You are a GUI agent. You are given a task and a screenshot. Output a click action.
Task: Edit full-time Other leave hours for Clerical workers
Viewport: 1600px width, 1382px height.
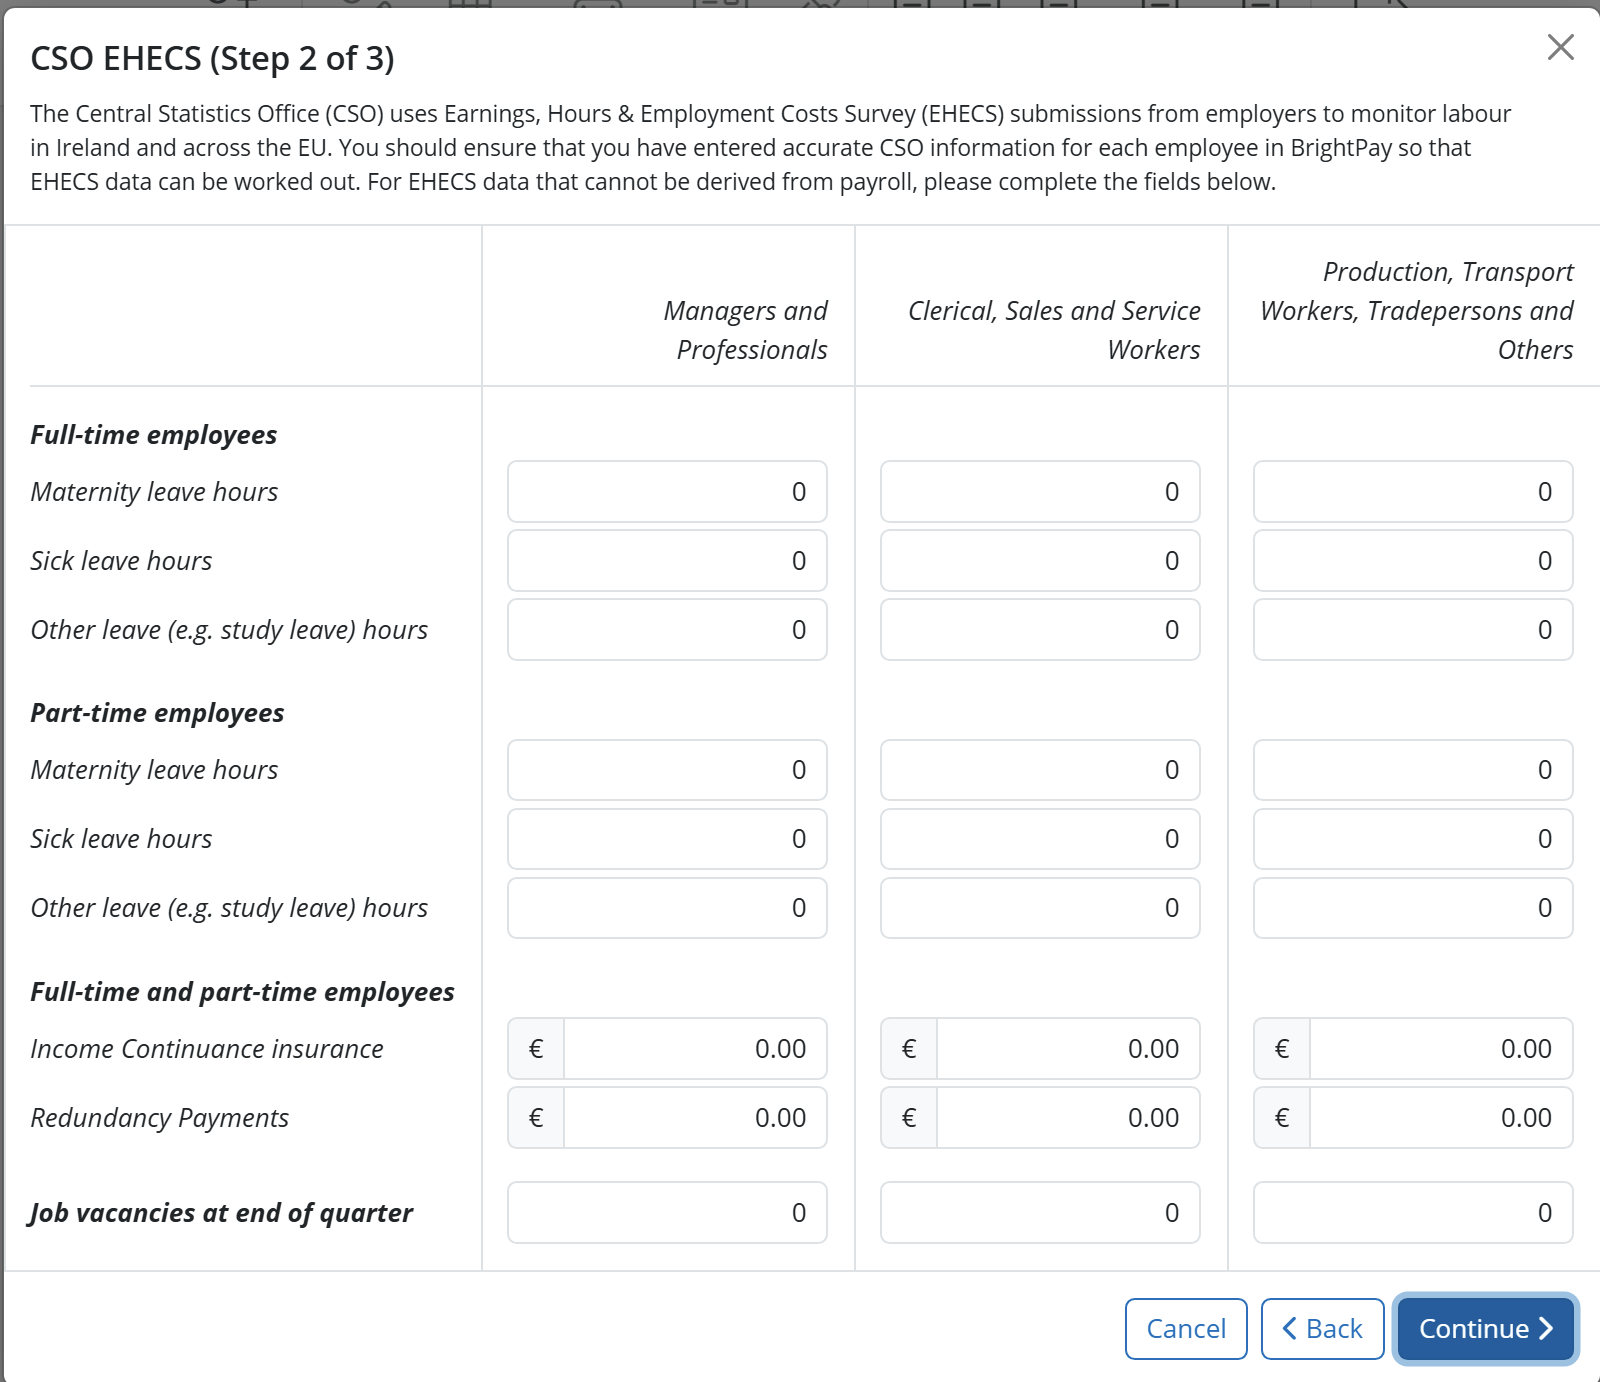pos(1040,629)
